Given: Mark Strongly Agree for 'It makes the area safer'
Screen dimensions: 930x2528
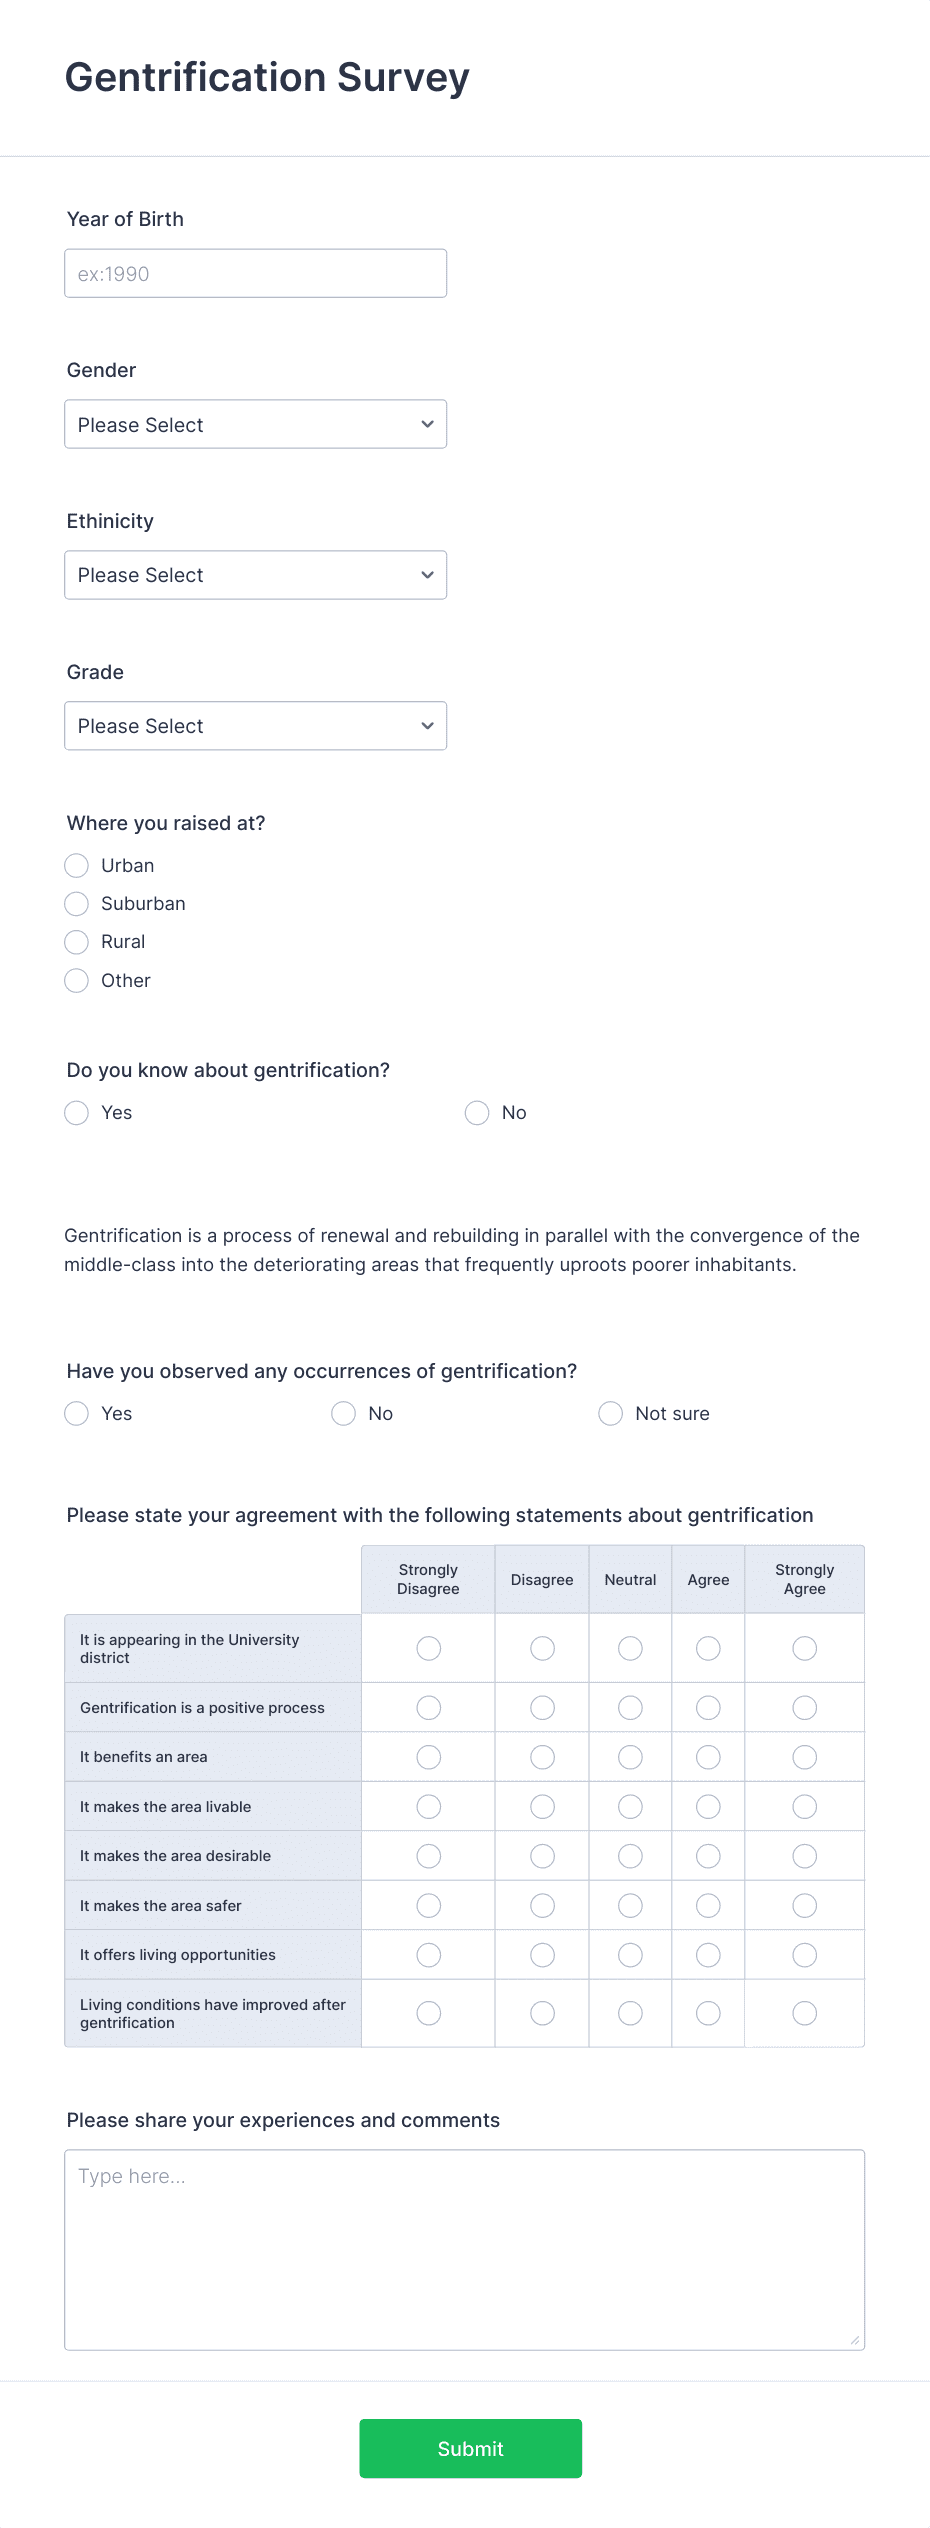Looking at the screenshot, I should click(805, 1906).
